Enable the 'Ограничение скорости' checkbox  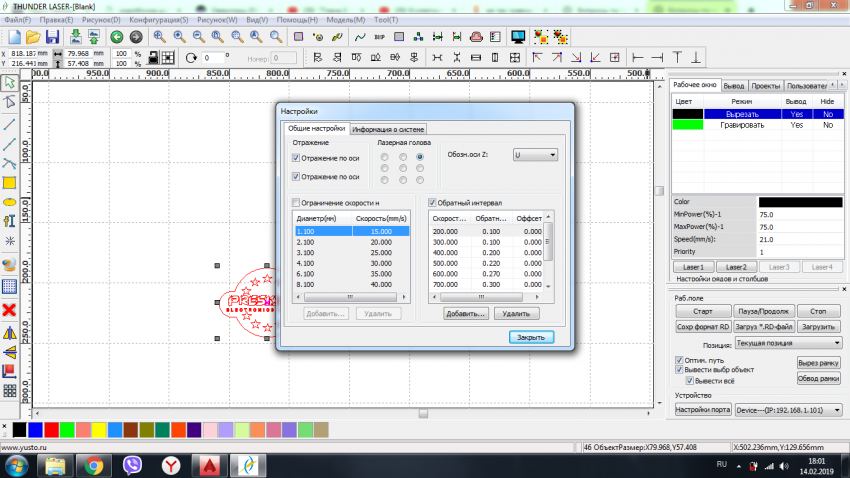tap(296, 203)
